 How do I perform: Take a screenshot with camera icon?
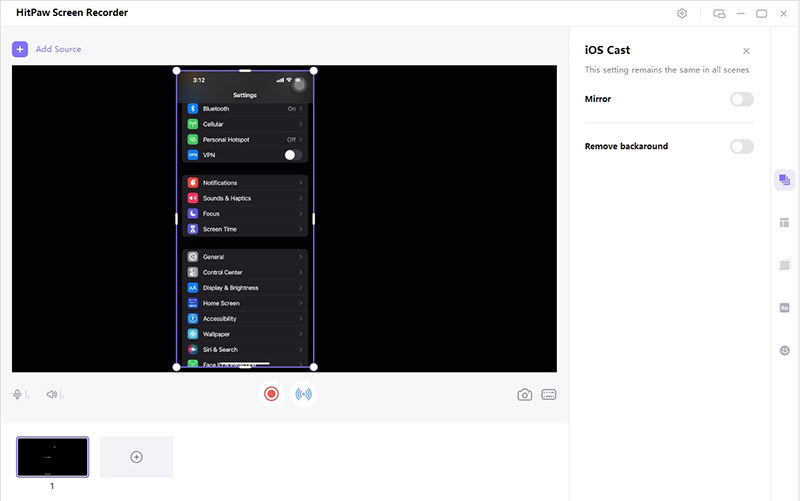(x=524, y=394)
